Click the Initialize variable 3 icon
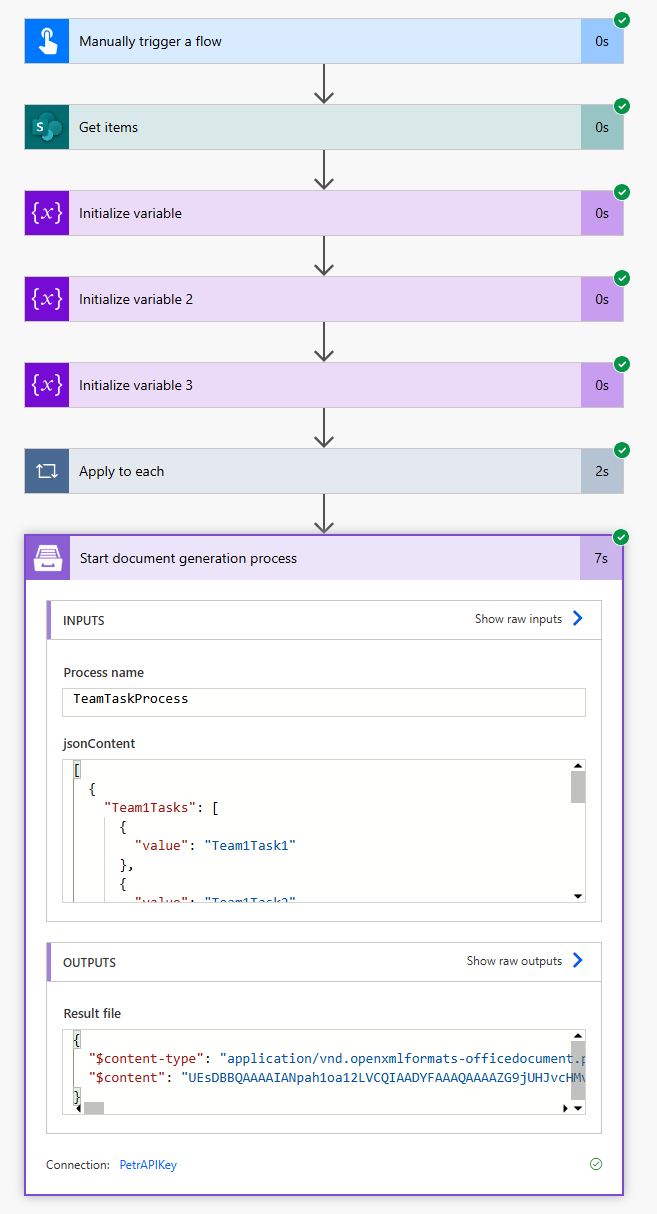The width and height of the screenshot is (657, 1214). [47, 386]
